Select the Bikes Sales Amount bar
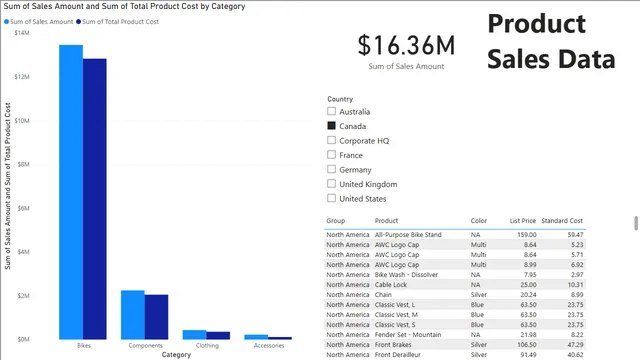Image resolution: width=640 pixels, height=360 pixels. tap(71, 192)
